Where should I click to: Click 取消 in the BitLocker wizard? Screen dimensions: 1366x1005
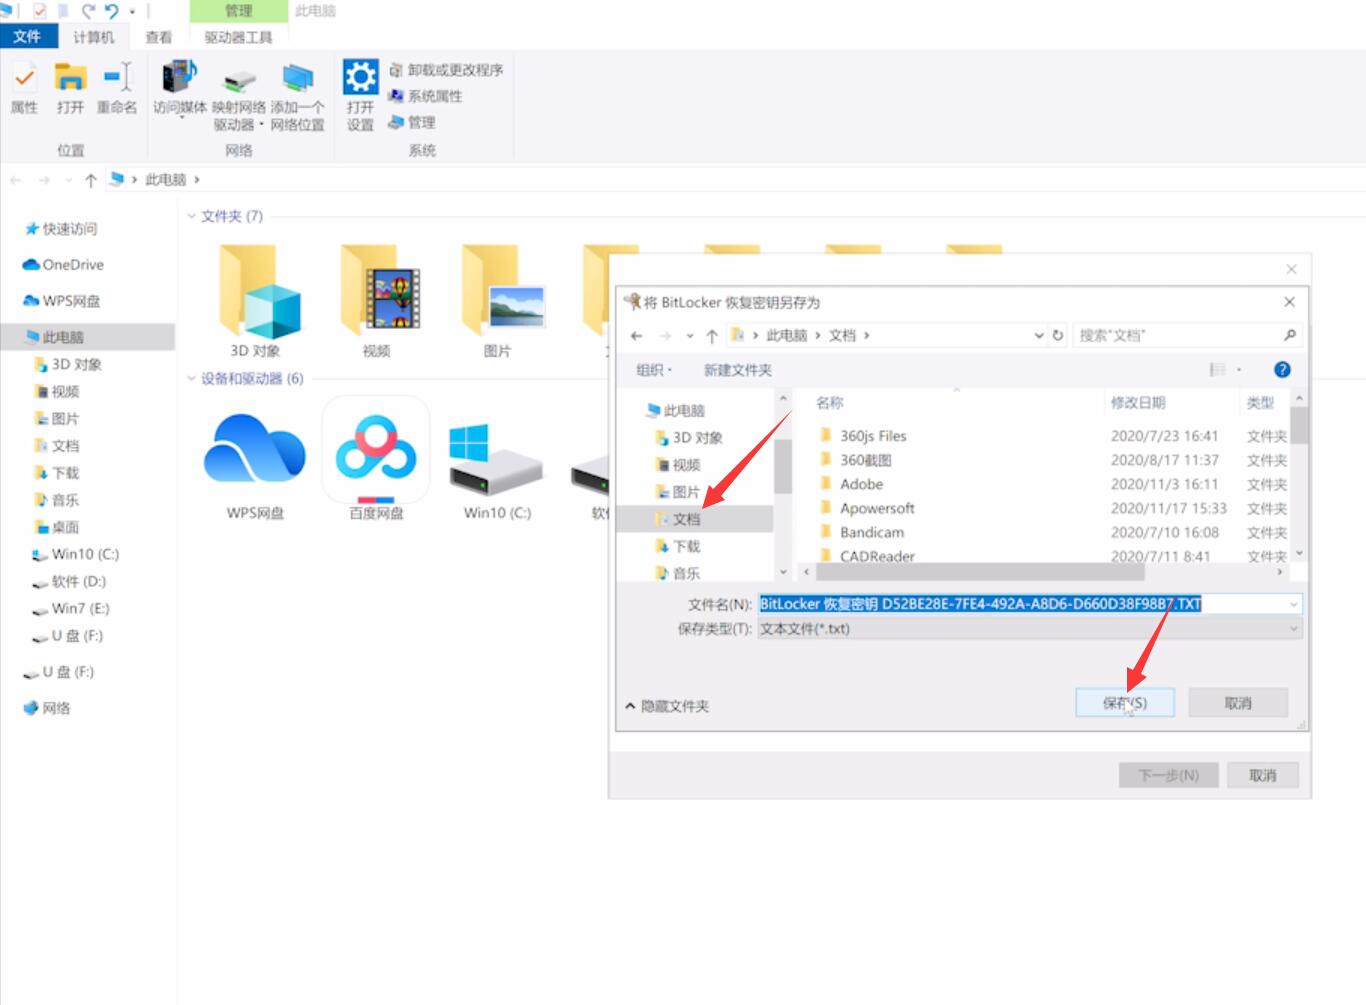[1262, 775]
